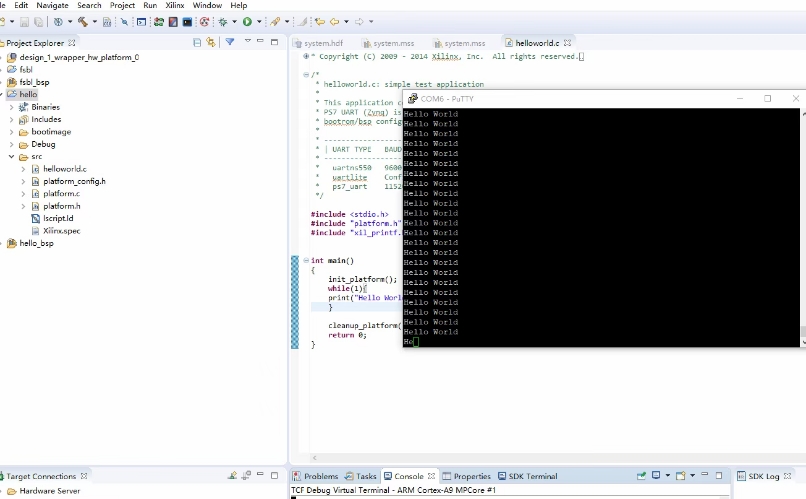Minimize the Project Explorer panel
Screen dimensions: 806x499
260,41
